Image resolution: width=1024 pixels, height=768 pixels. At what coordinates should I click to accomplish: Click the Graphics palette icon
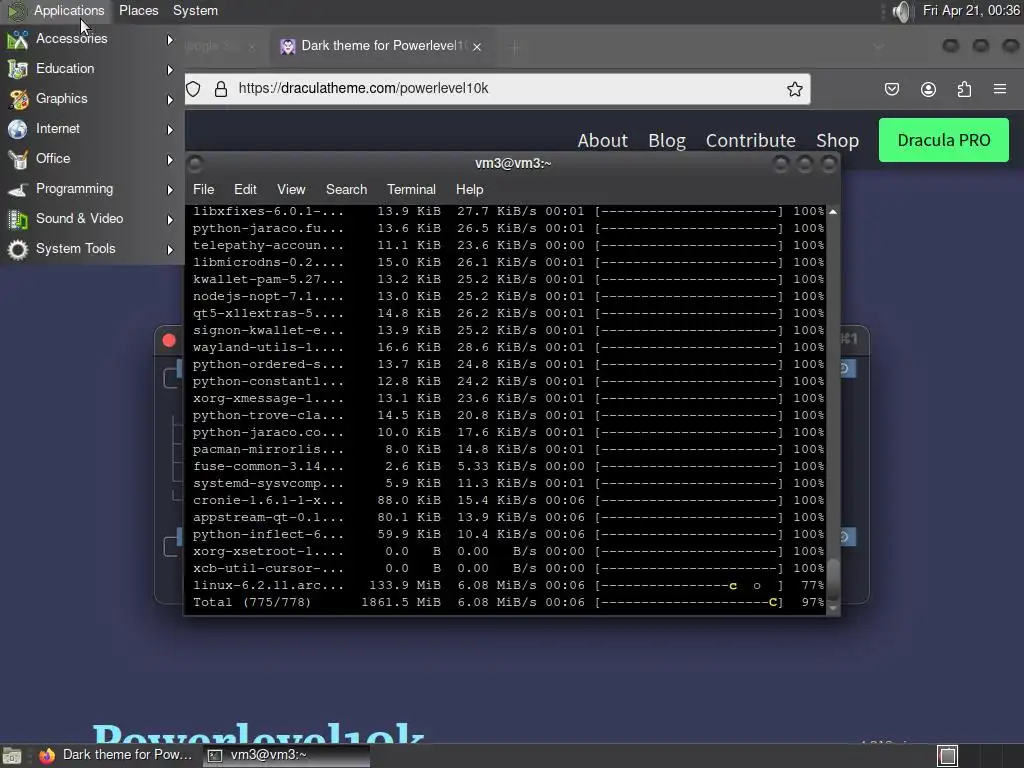click(18, 99)
